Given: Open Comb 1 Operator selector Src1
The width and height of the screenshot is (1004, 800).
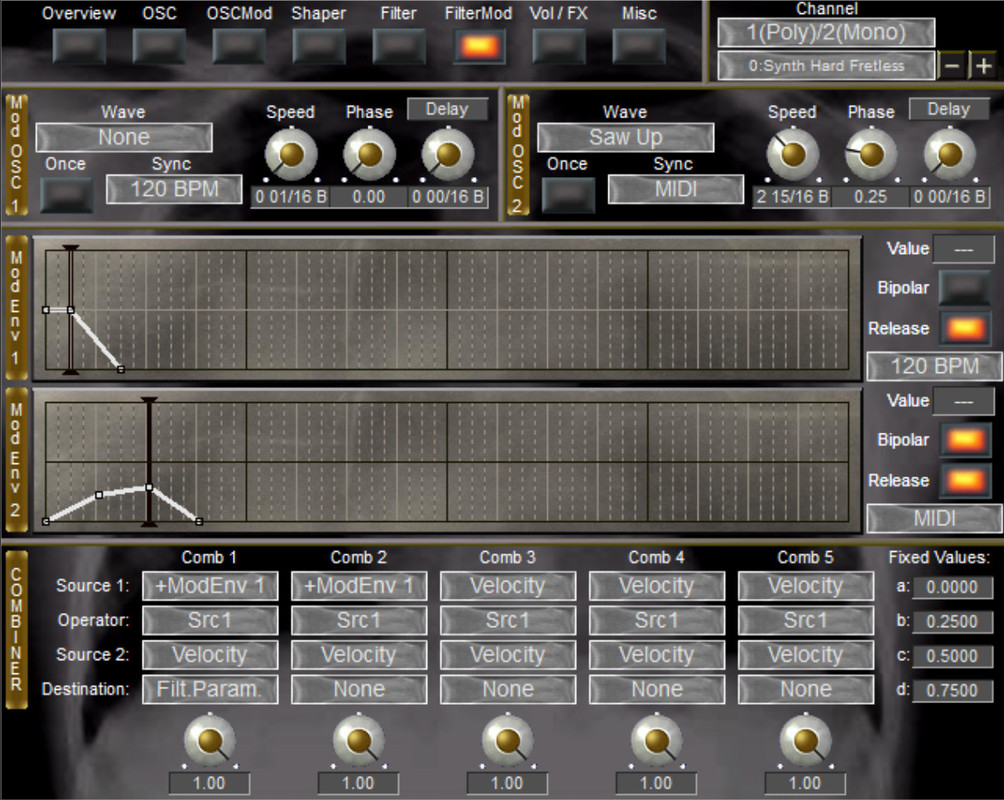Looking at the screenshot, I should pyautogui.click(x=210, y=621).
